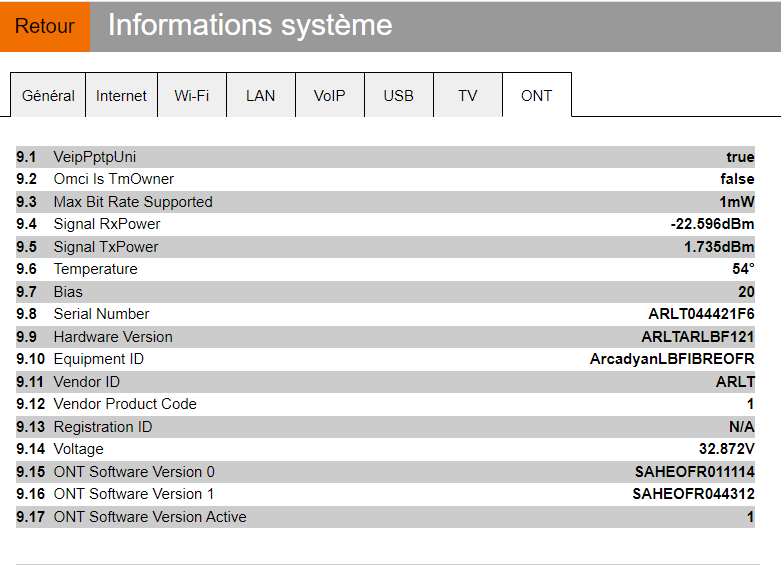Switch to the USB tab
The width and height of the screenshot is (781, 574).
tap(398, 96)
